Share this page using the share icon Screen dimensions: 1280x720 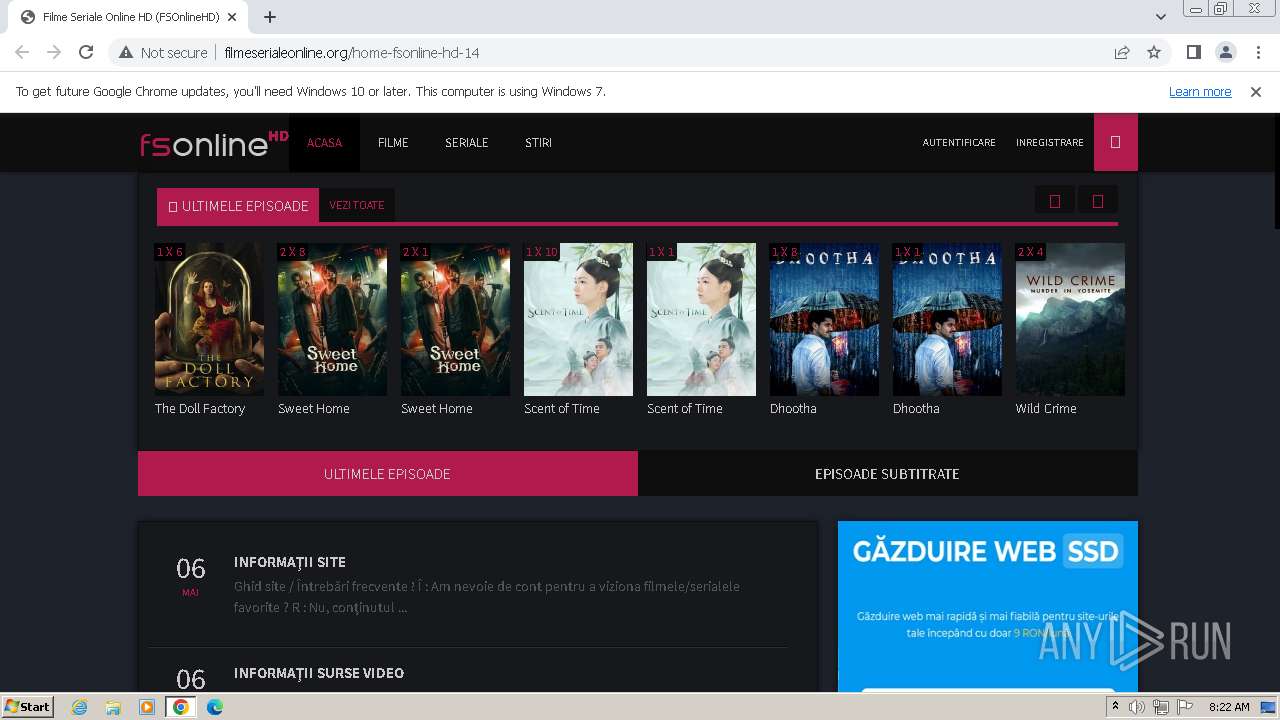pyautogui.click(x=1122, y=52)
